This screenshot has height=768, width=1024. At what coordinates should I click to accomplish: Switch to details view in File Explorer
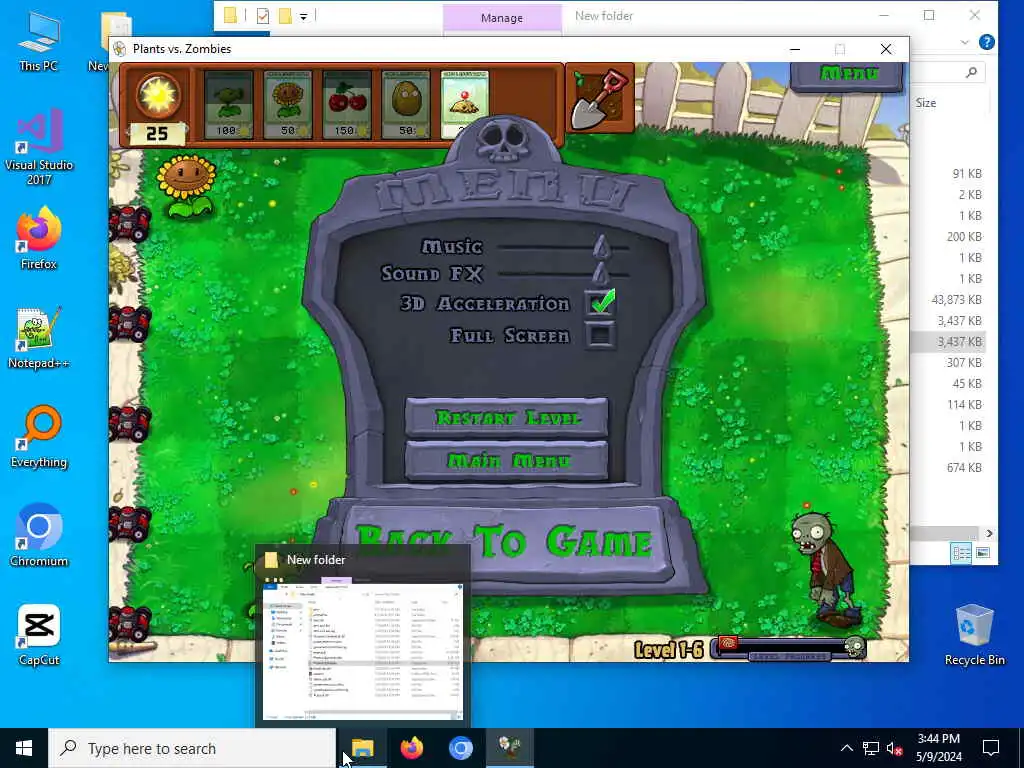[961, 553]
